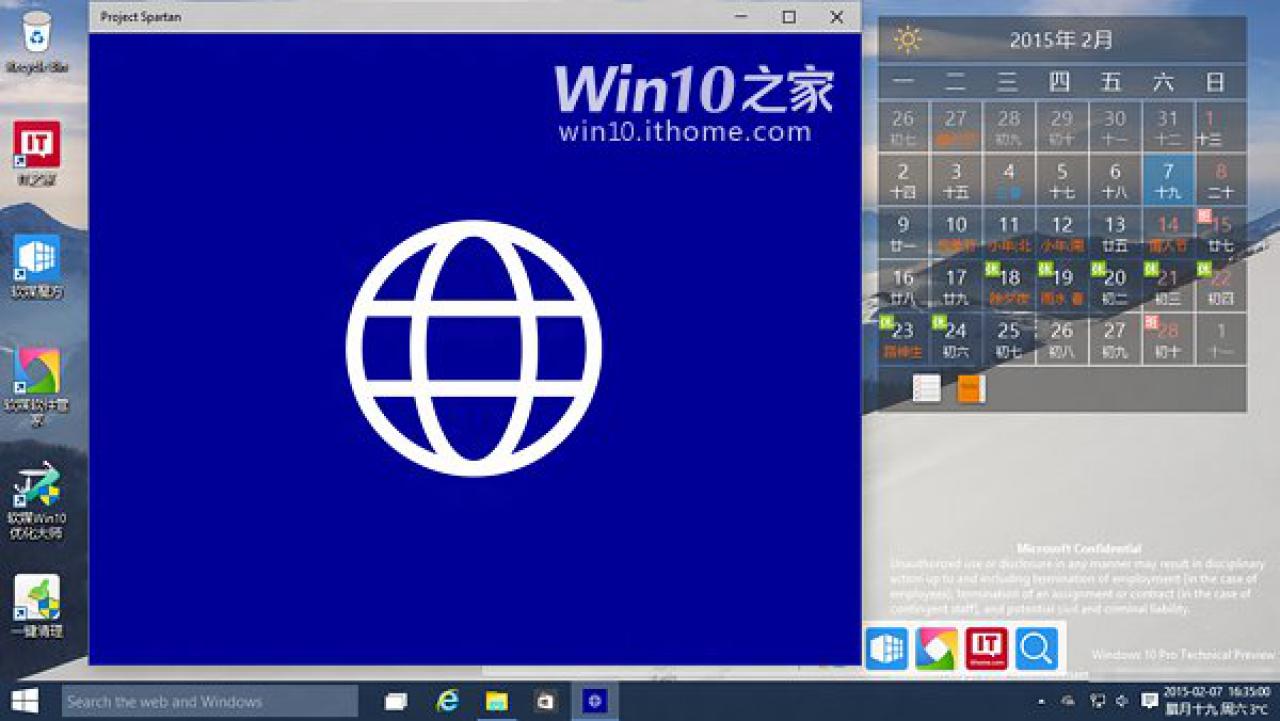Select February 19 in the calendar
This screenshot has width=1280, height=721.
tap(1062, 286)
